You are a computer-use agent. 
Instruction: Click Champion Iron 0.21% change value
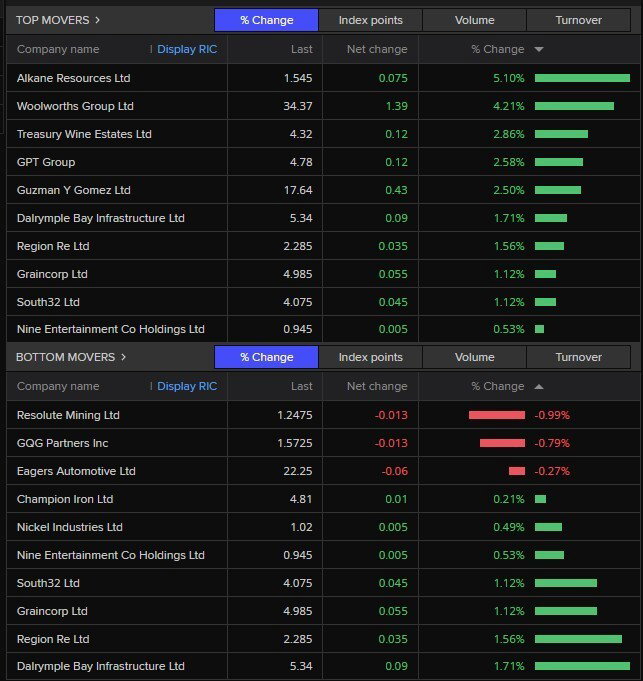click(509, 499)
